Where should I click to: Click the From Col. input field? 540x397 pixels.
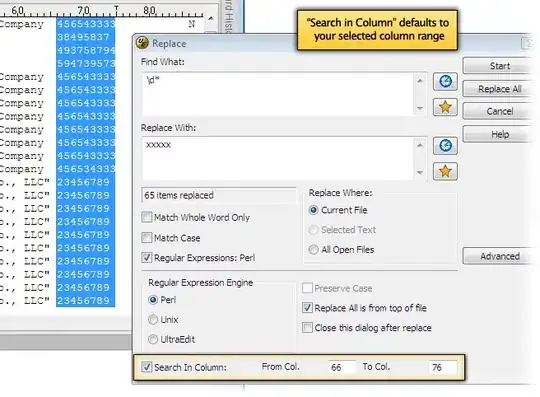click(x=342, y=367)
